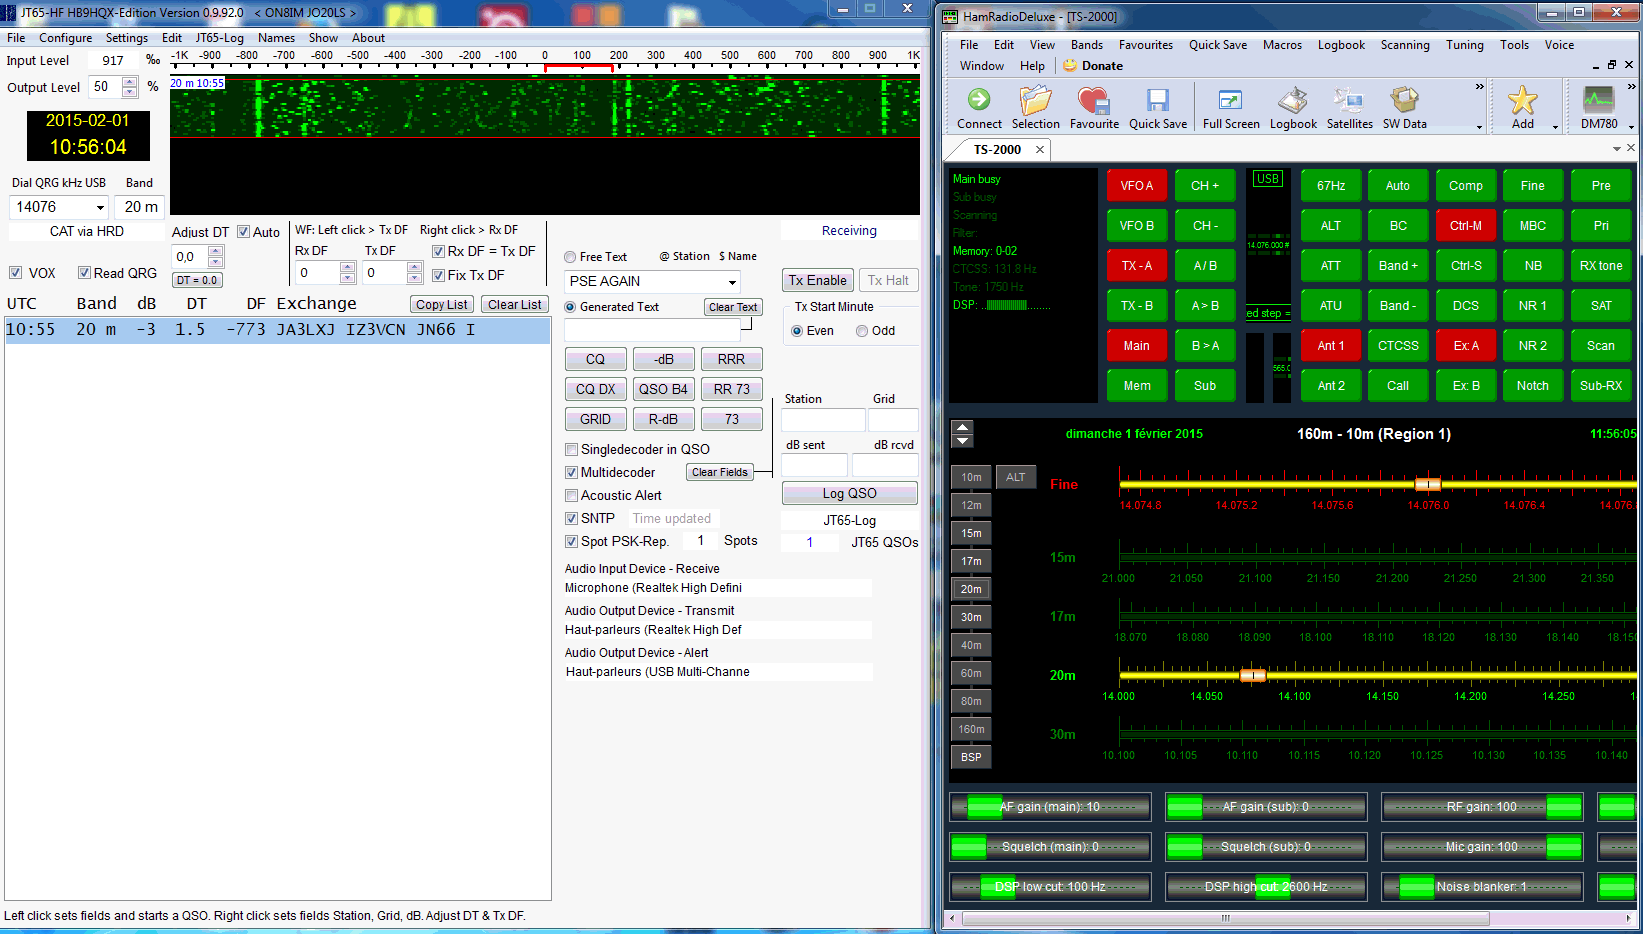Select the Odd Tx start minute
Screen dimensions: 1643x934
point(862,331)
